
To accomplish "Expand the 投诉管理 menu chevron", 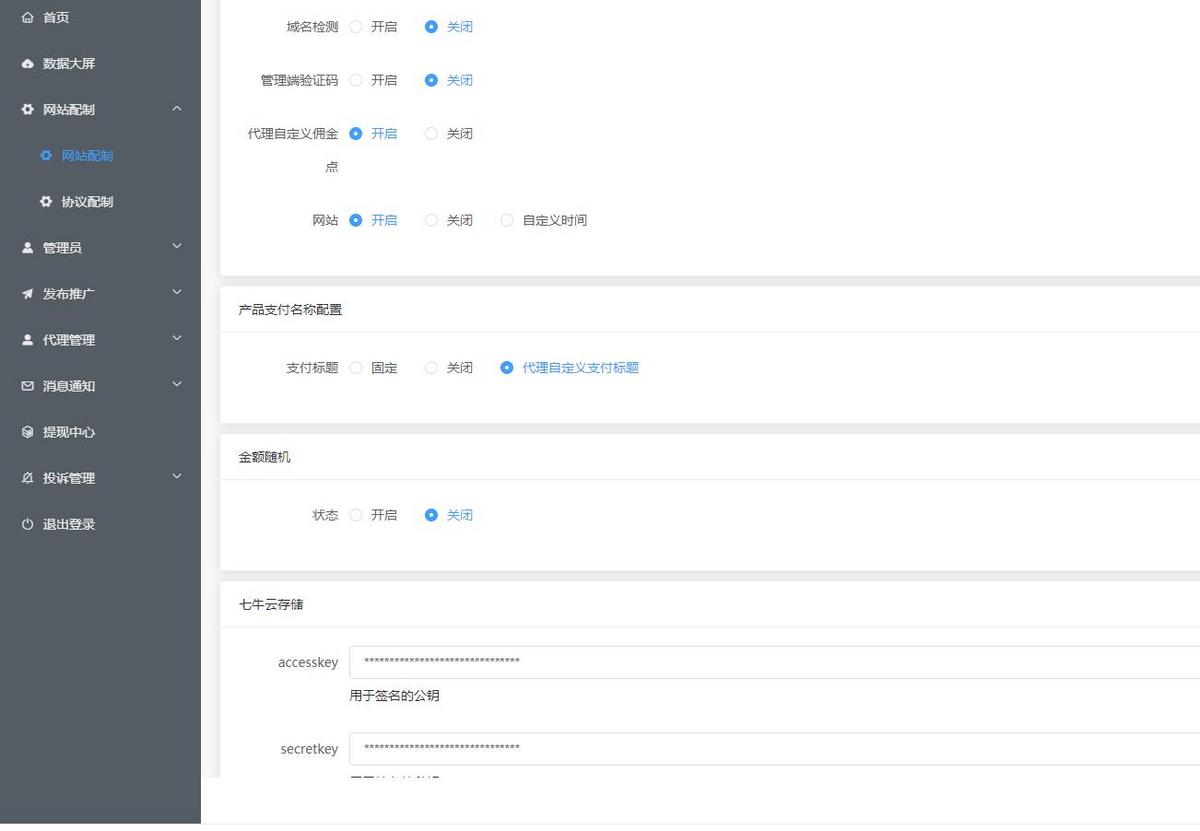I will (177, 476).
